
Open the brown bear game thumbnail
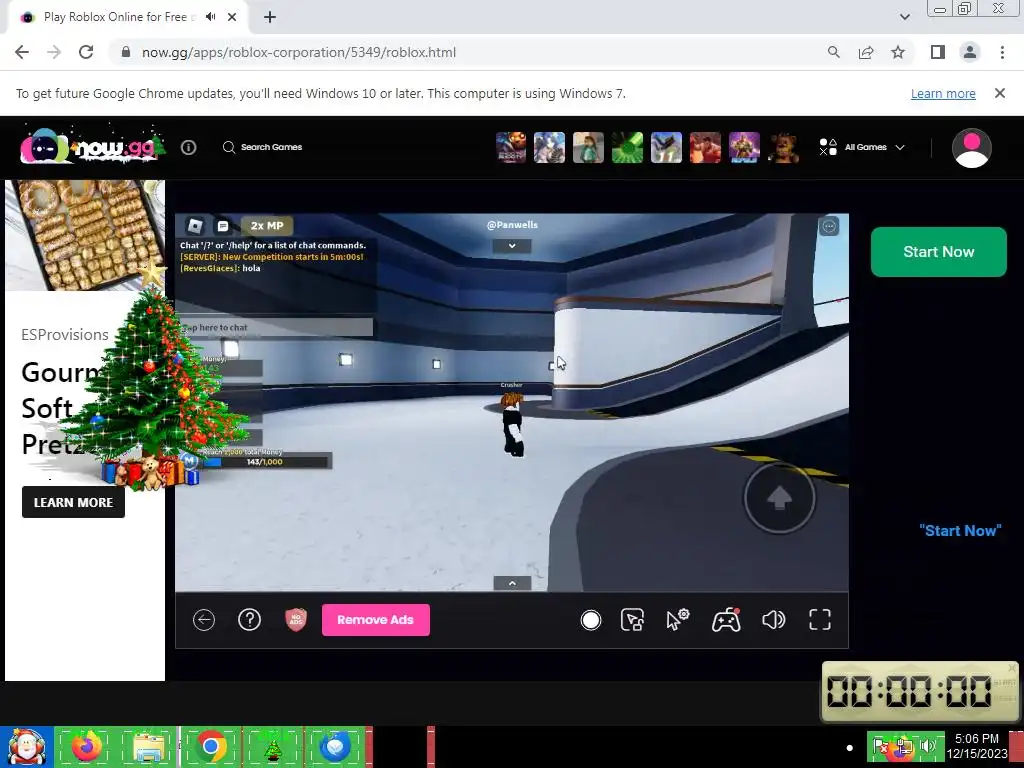click(x=783, y=147)
